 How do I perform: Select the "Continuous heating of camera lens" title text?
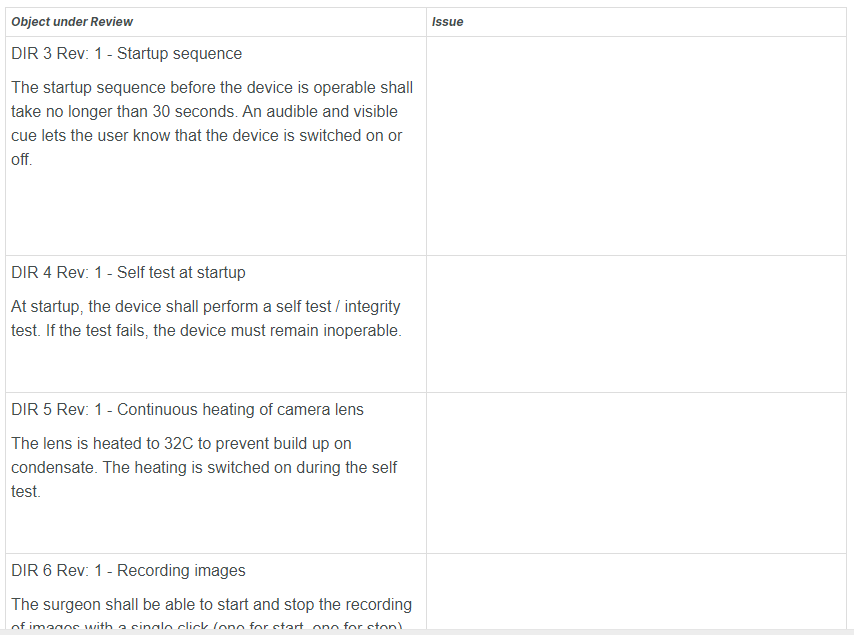(240, 410)
